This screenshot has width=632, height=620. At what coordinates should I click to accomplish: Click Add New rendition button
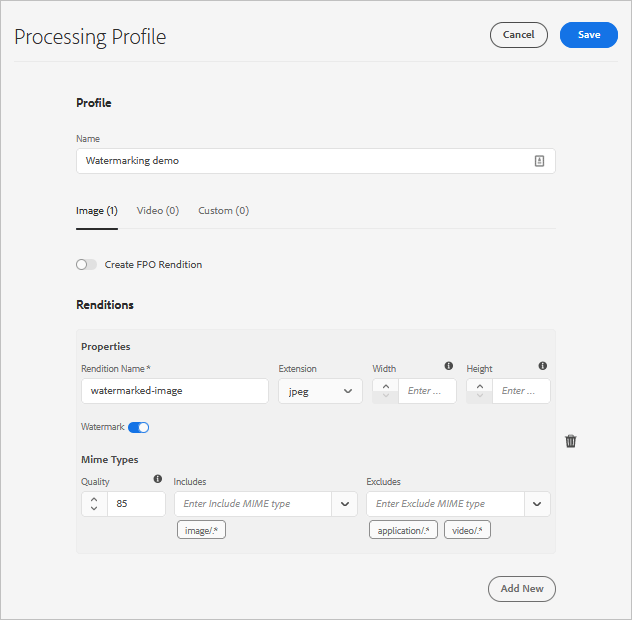[x=521, y=588]
